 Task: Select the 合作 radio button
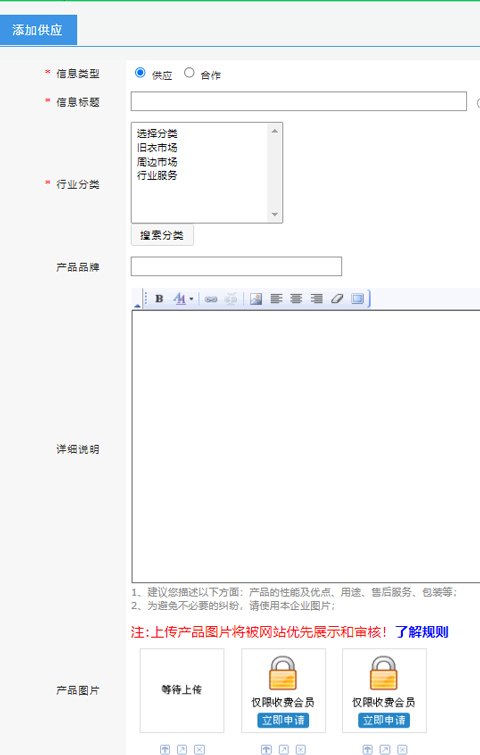[189, 73]
